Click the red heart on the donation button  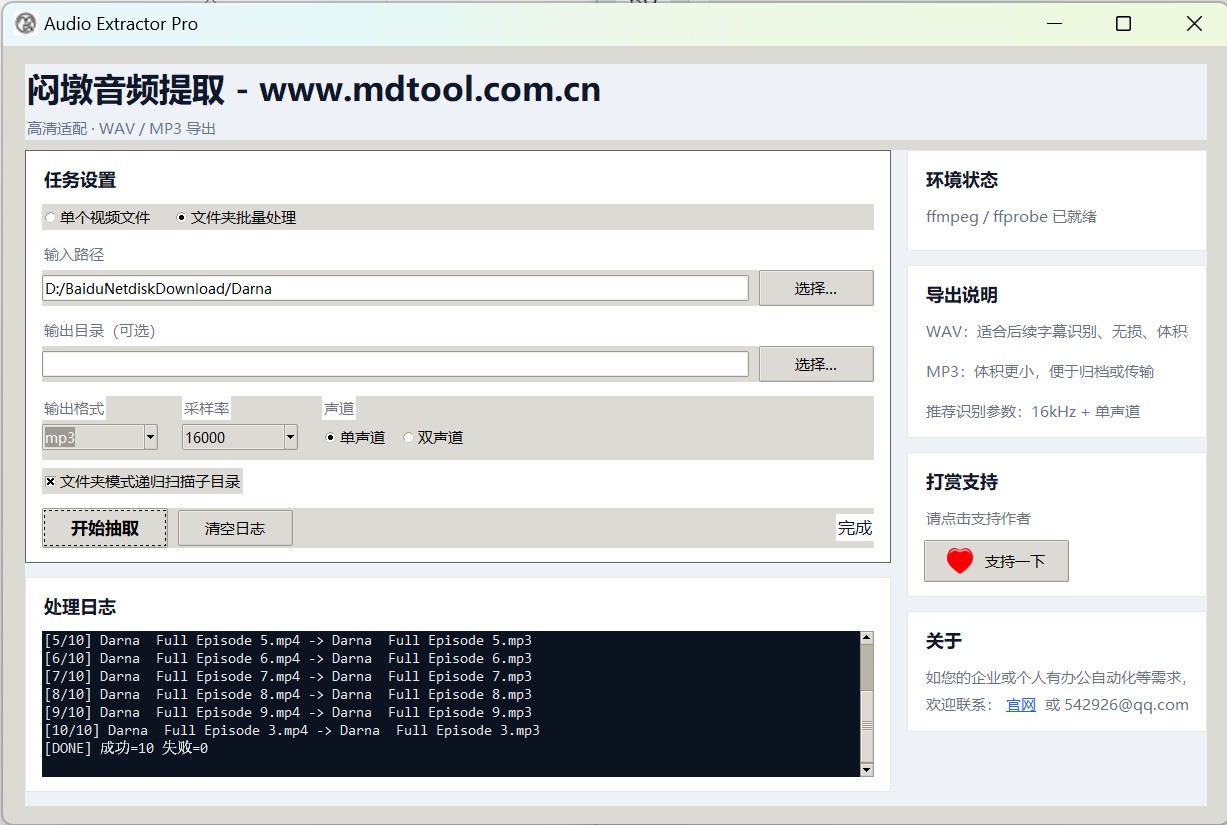click(x=958, y=560)
